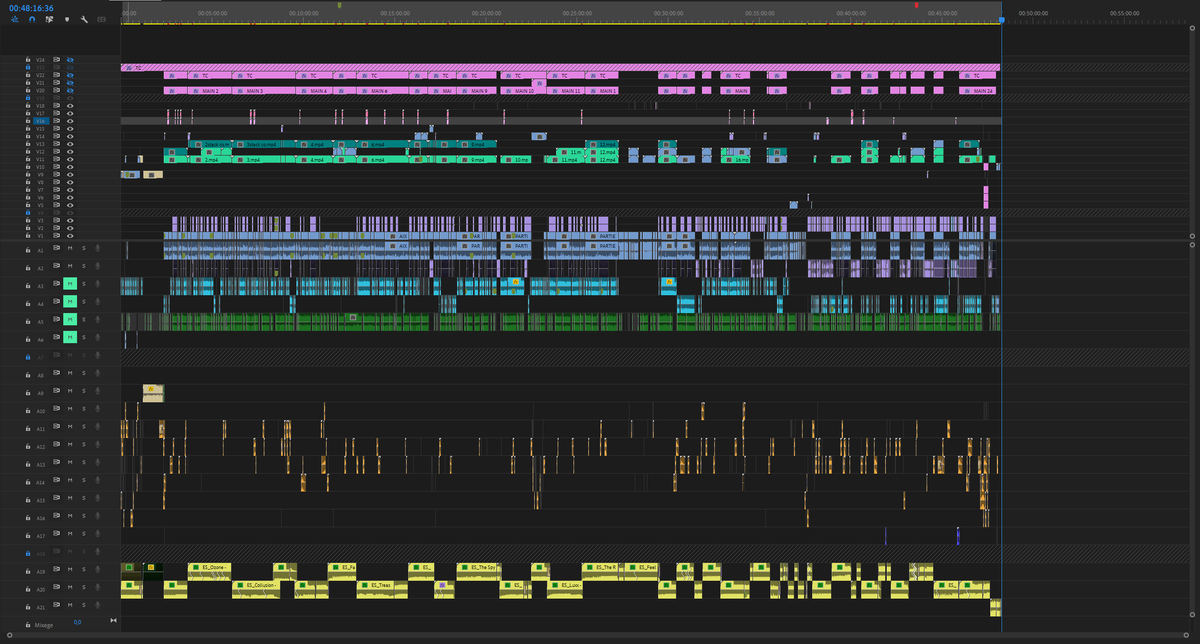Show hidden track V22 output
This screenshot has height=644, width=1200.
[71, 75]
